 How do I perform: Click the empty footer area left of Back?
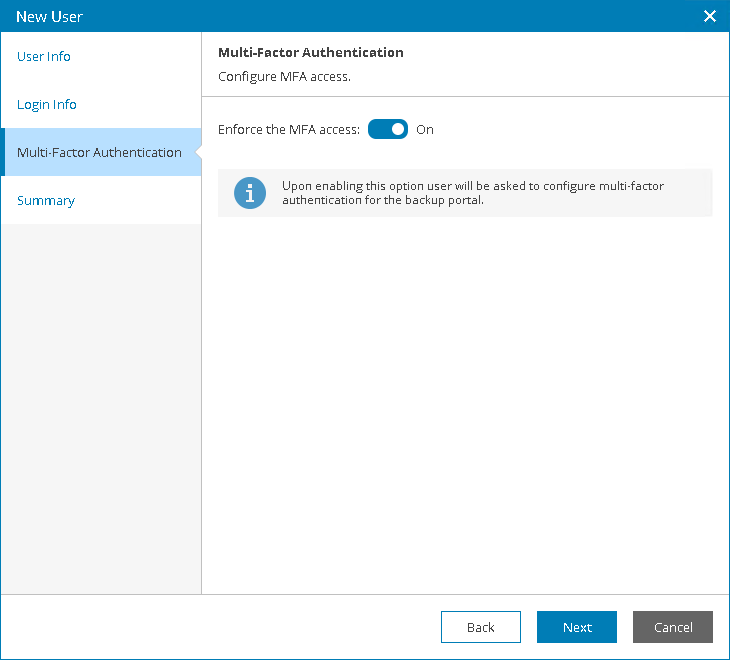(220, 627)
